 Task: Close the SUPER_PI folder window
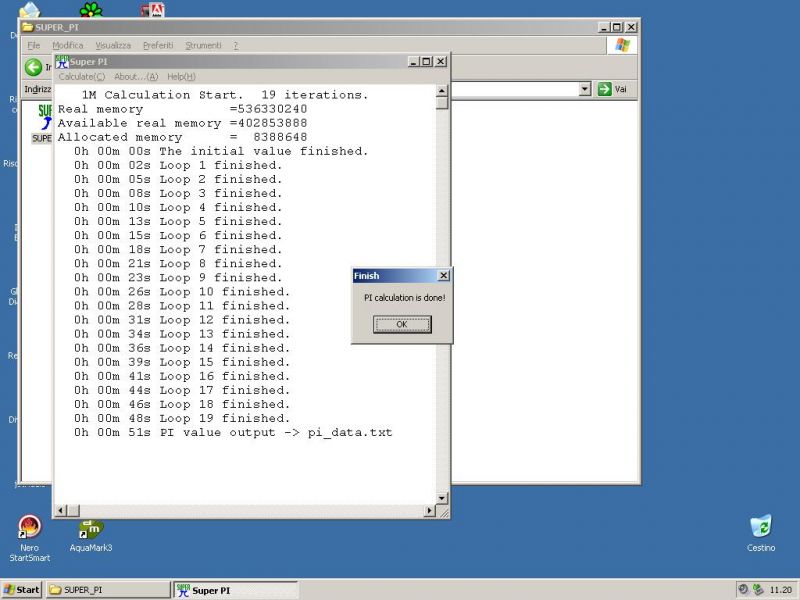[x=631, y=27]
